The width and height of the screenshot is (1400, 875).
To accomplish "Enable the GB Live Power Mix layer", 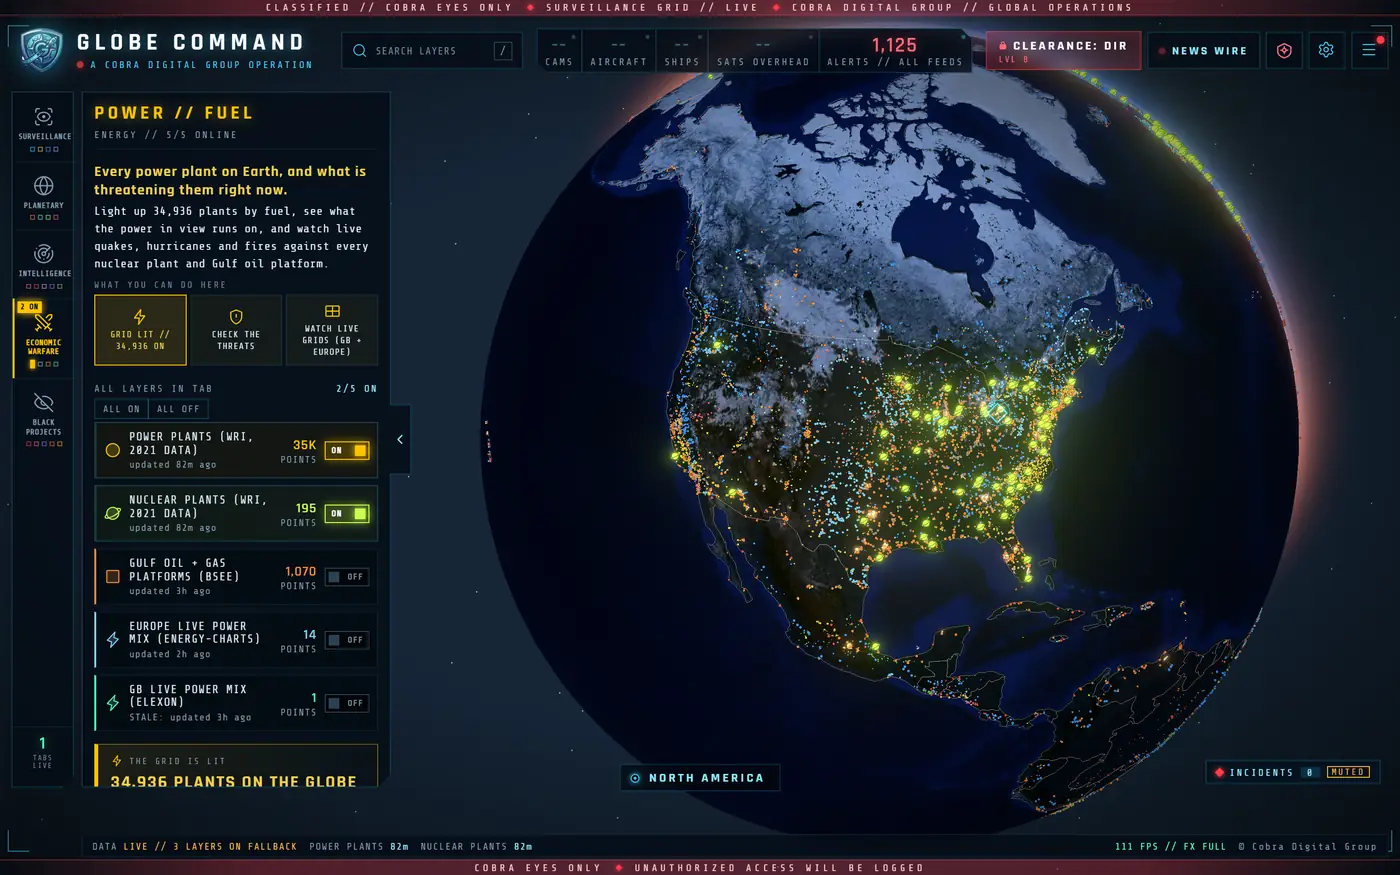I will pyautogui.click(x=347, y=703).
